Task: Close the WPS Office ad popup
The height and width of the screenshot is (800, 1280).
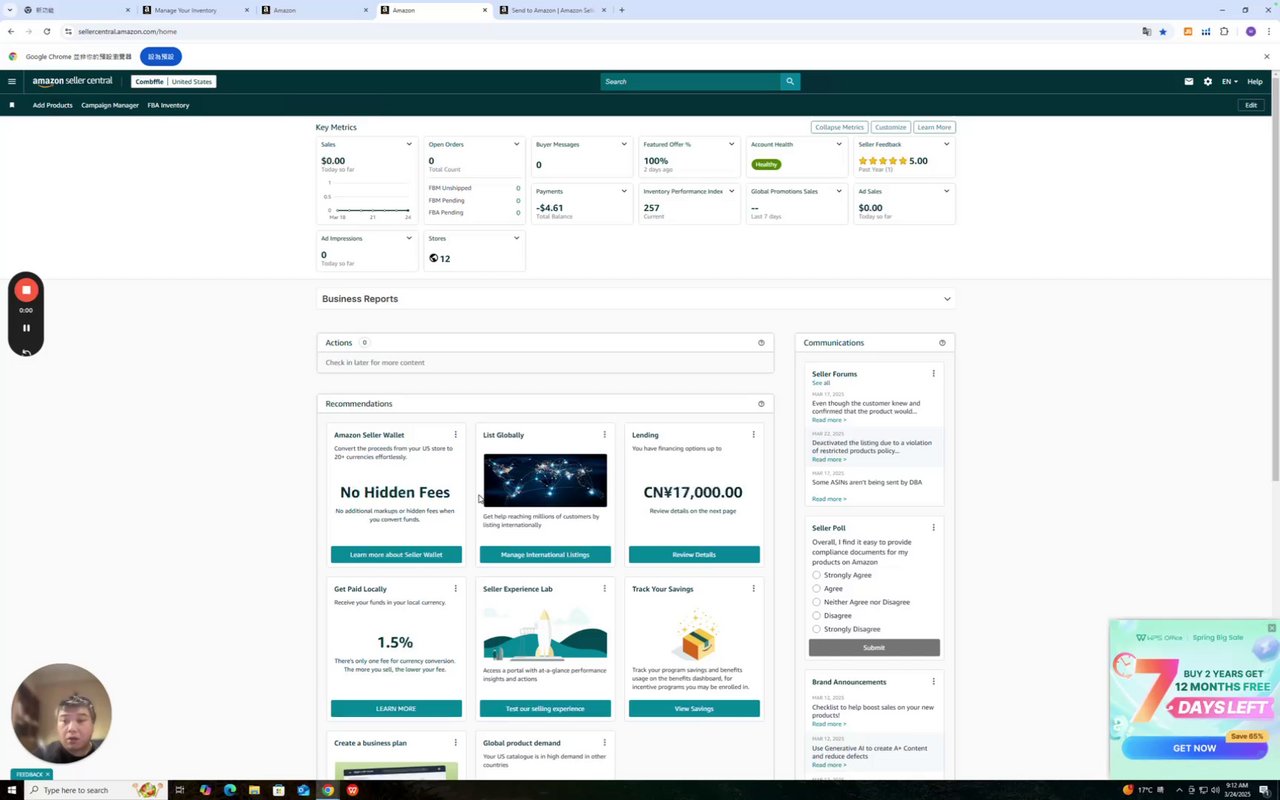Action: click(x=1272, y=628)
